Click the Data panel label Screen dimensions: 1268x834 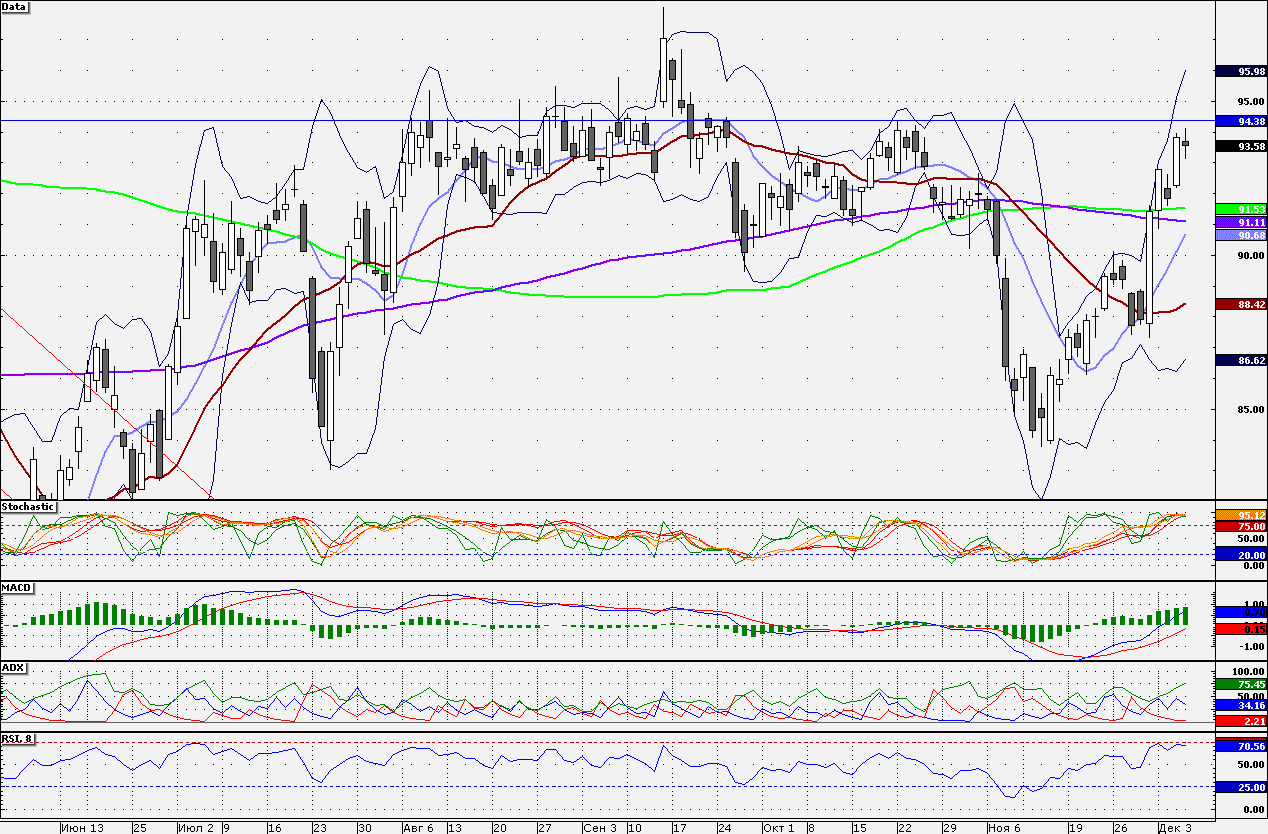pyautogui.click(x=15, y=7)
